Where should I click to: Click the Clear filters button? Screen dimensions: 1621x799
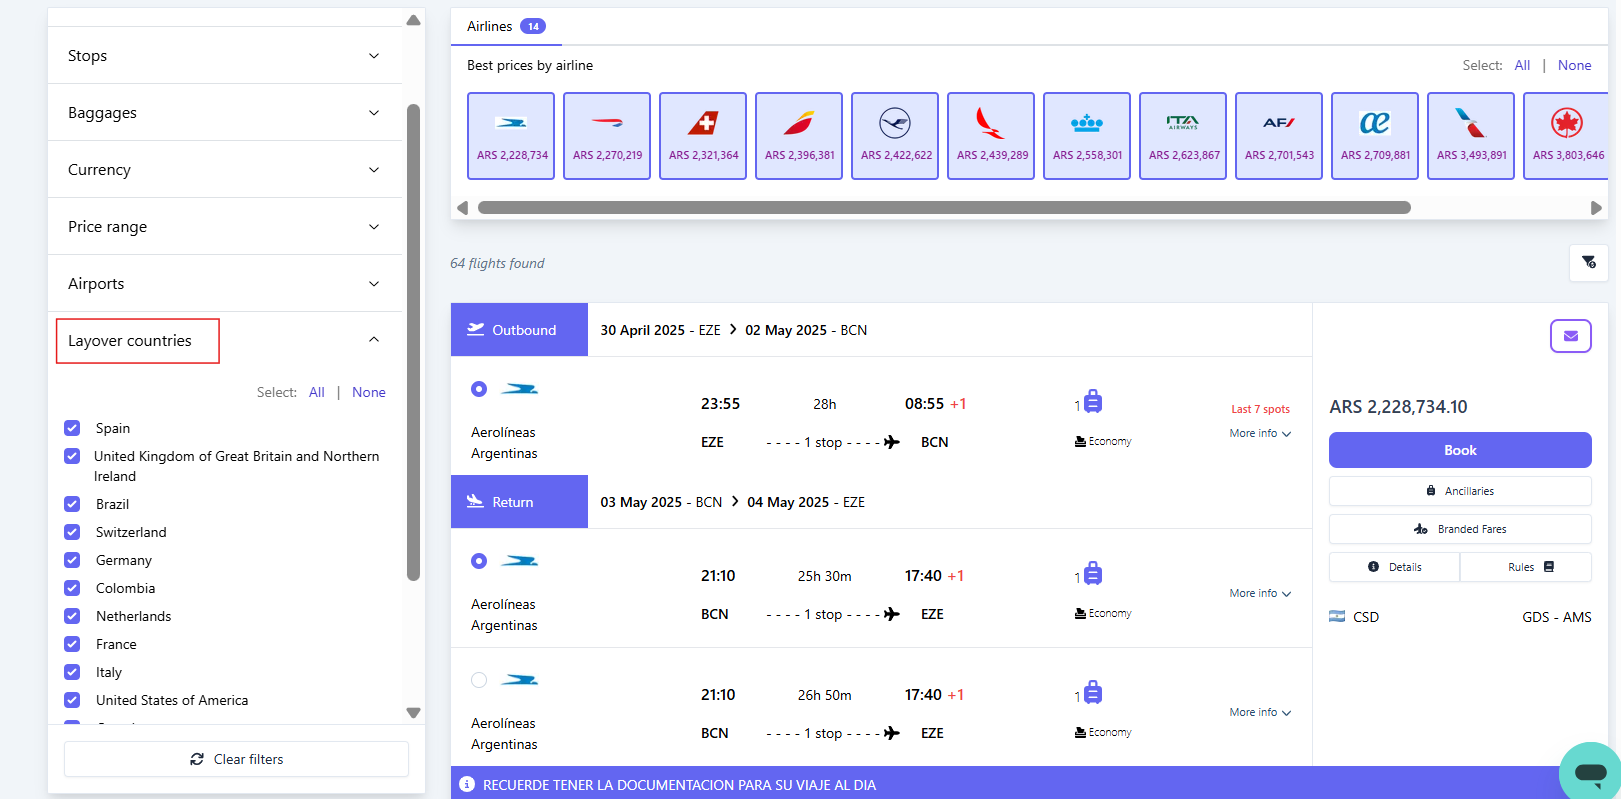pyautogui.click(x=237, y=759)
